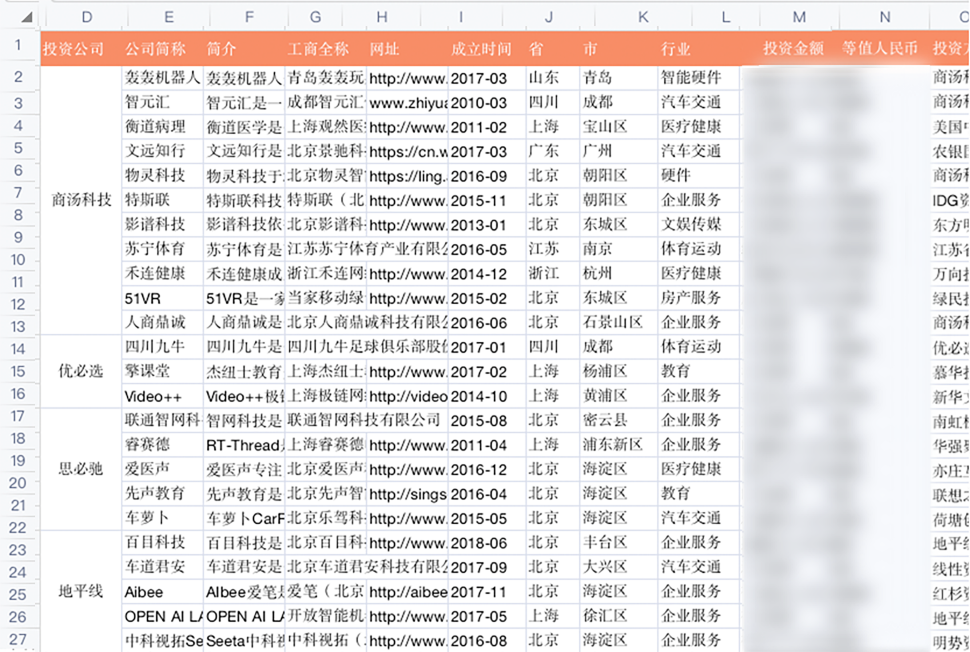
Task: Click the 省 header cell
Action: (x=553, y=48)
